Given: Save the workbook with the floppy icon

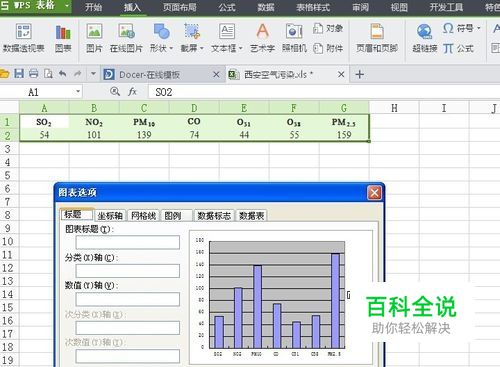Looking at the screenshot, I should point(19,74).
